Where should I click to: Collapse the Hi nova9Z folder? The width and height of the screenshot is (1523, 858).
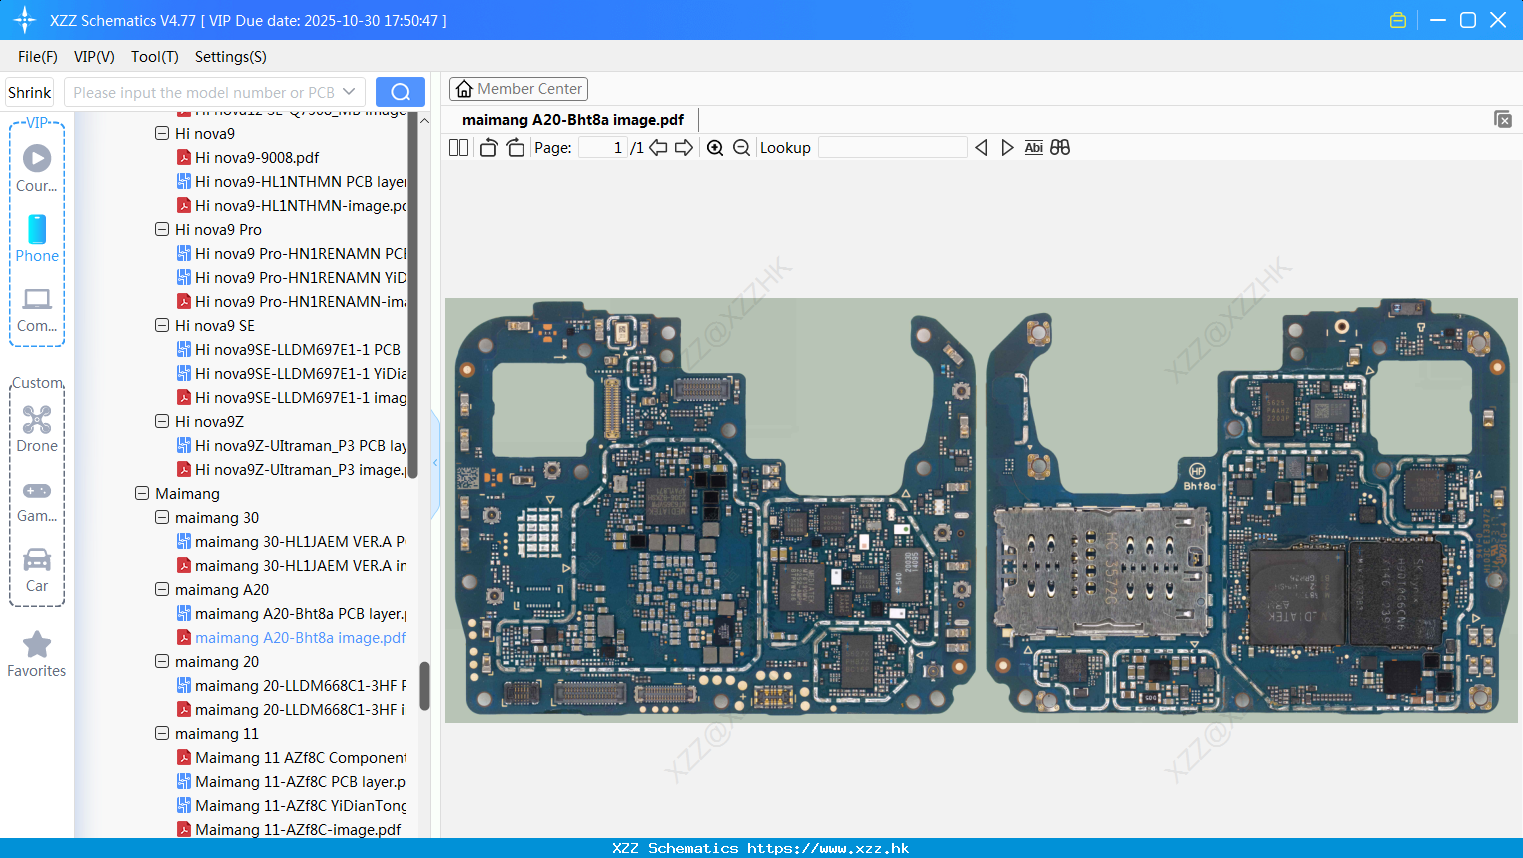162,421
